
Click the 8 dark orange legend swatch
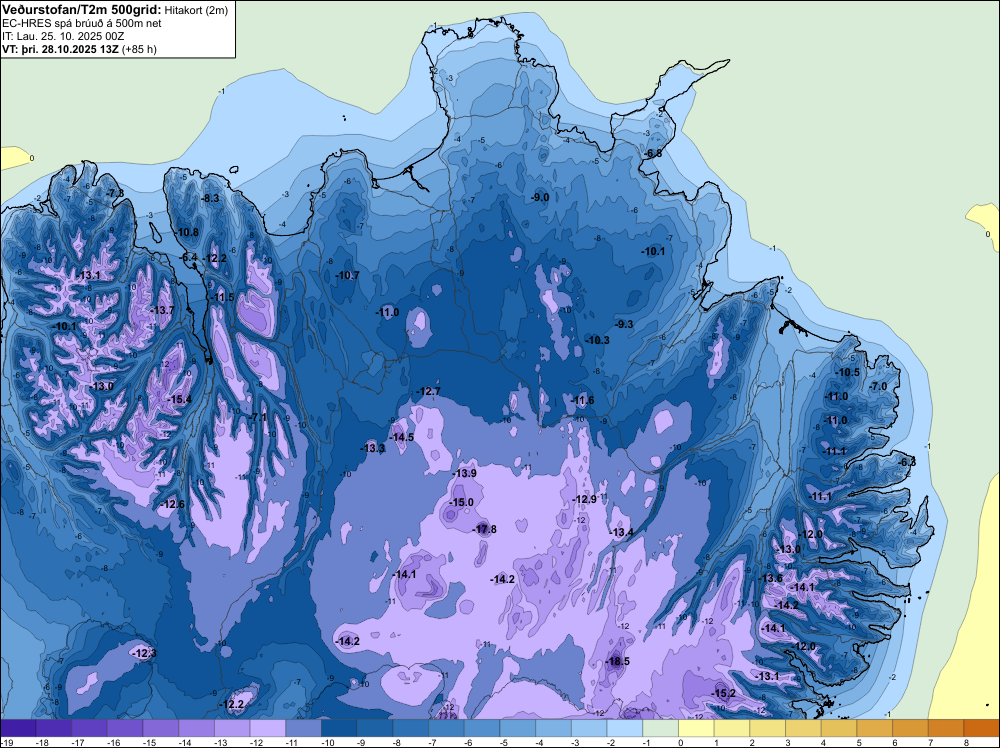click(982, 728)
